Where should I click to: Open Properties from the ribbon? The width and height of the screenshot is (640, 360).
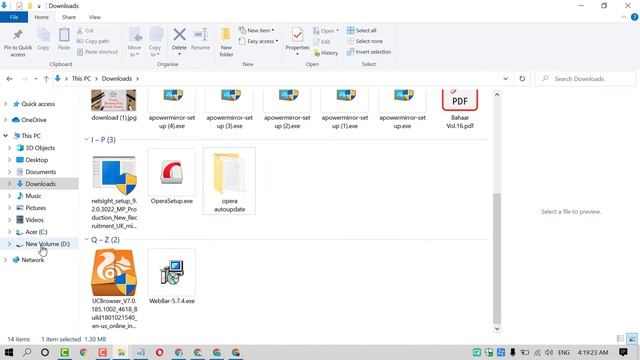click(x=297, y=42)
